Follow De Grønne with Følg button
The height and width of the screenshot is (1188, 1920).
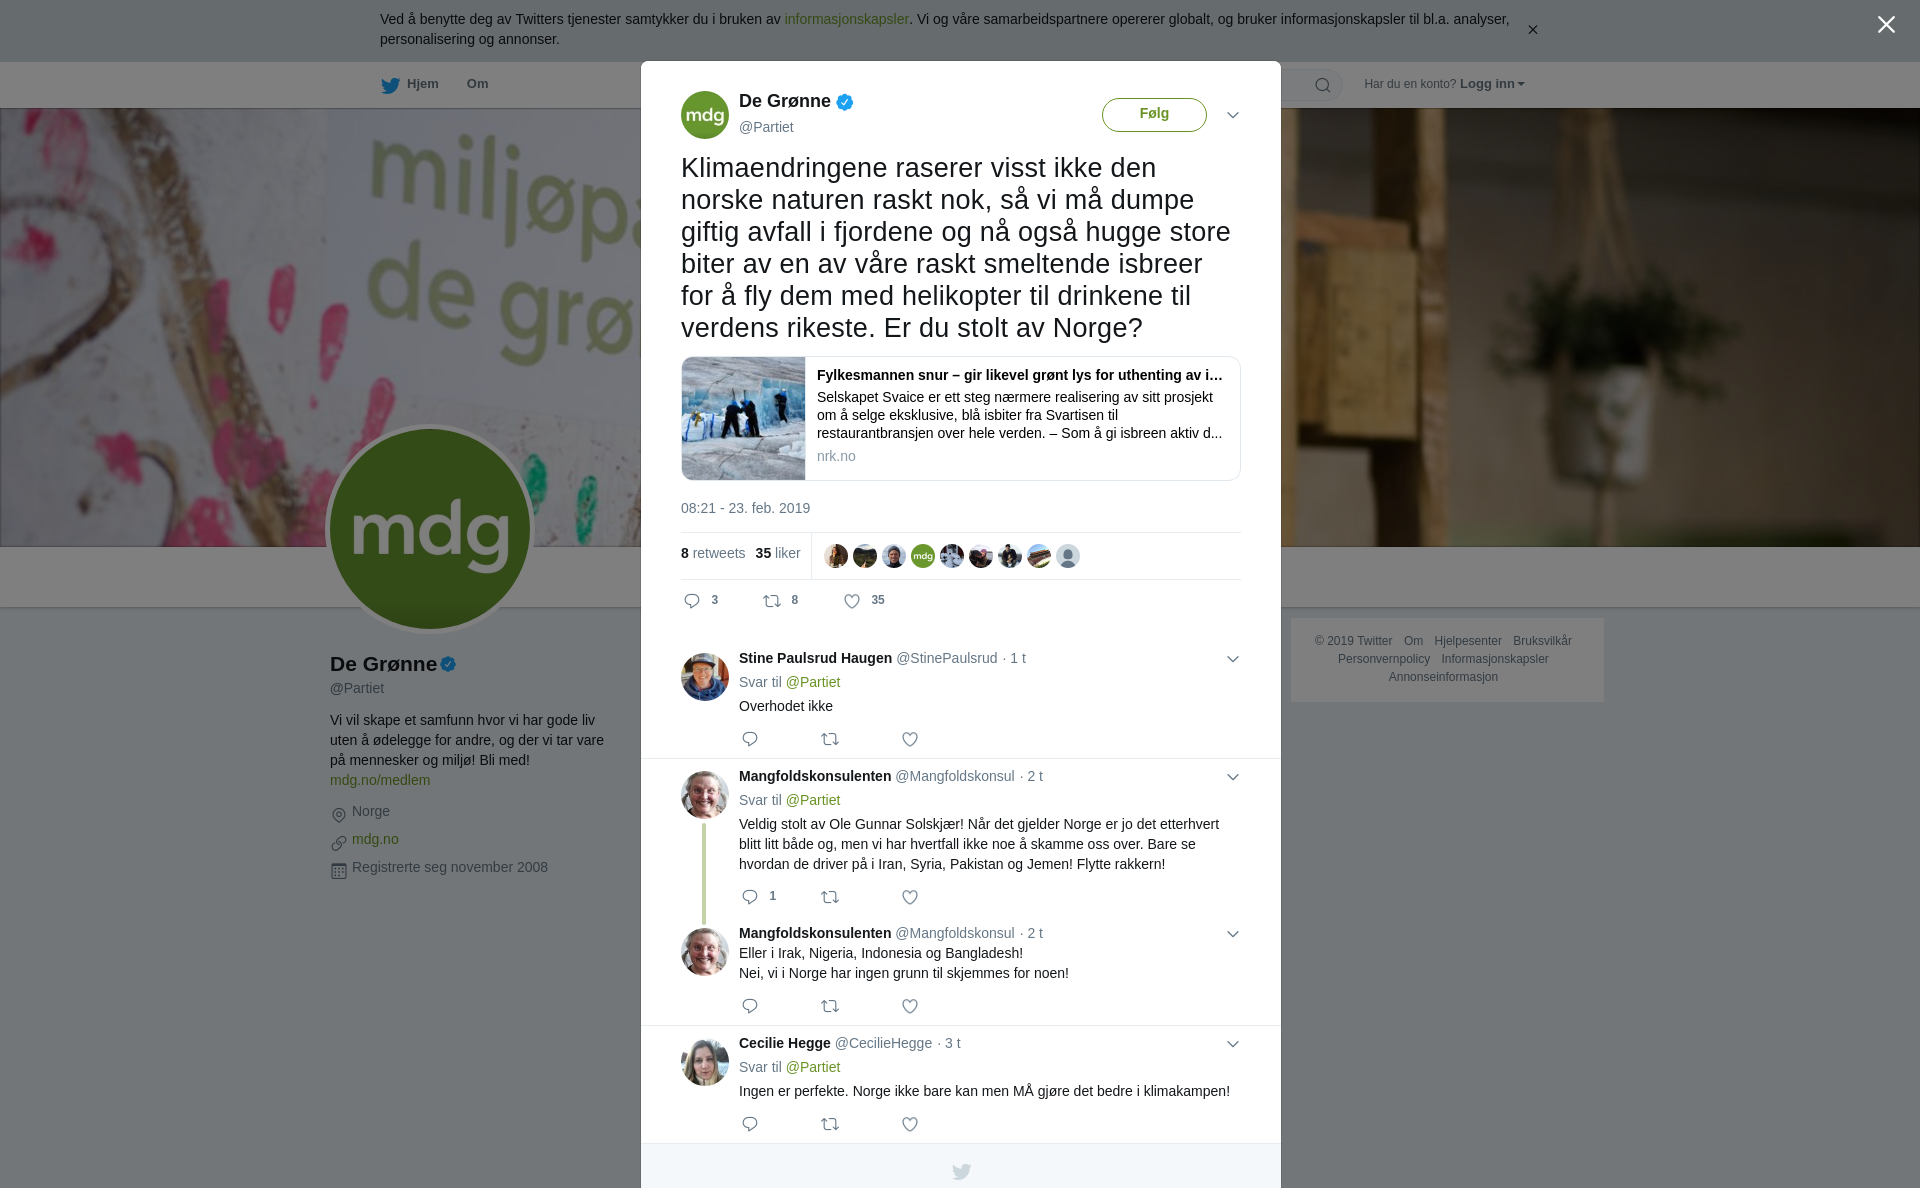tap(1154, 114)
